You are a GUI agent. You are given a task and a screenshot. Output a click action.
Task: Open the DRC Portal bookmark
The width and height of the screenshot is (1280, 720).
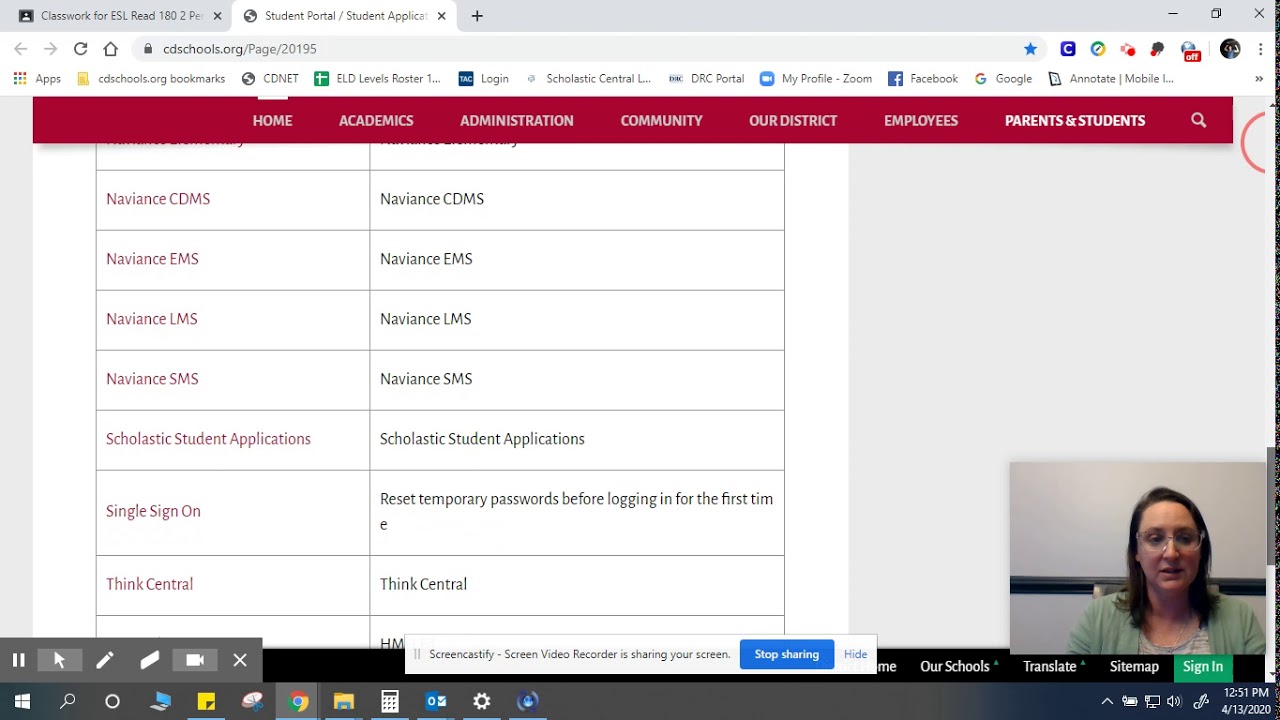706,78
